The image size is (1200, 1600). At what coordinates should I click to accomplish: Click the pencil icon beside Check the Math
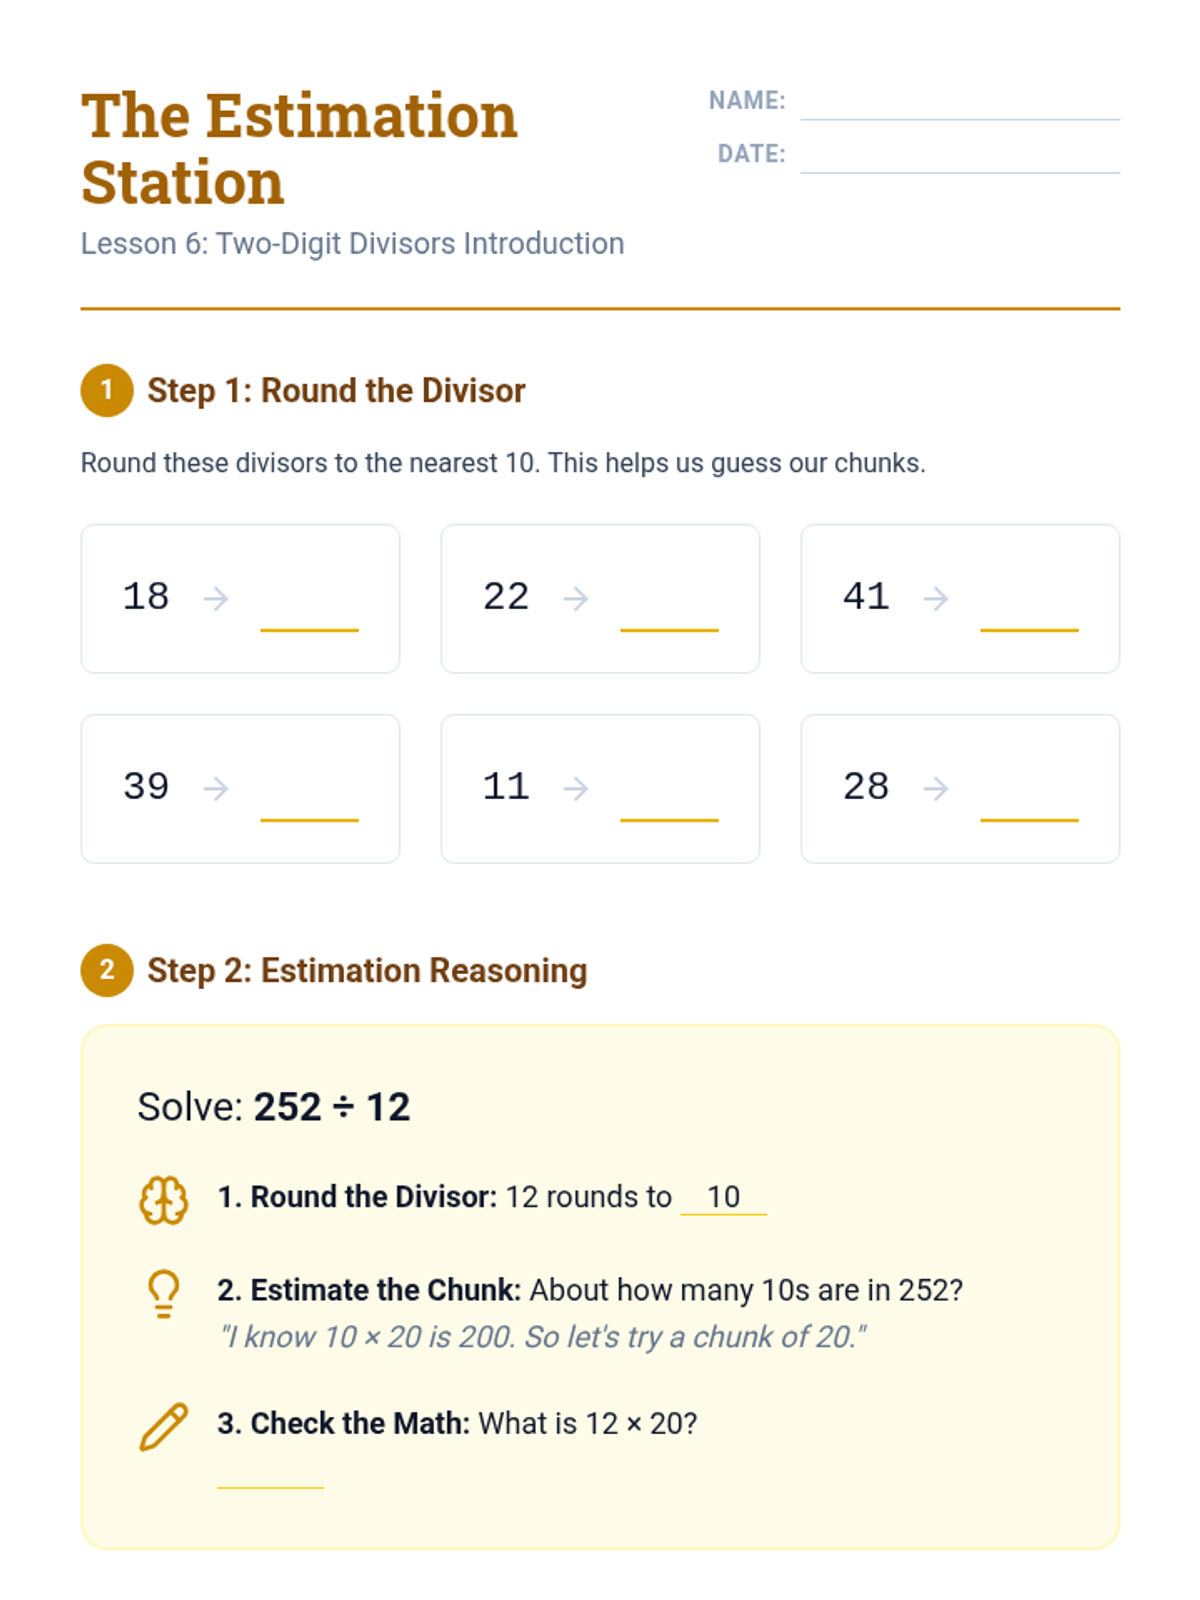point(163,1427)
